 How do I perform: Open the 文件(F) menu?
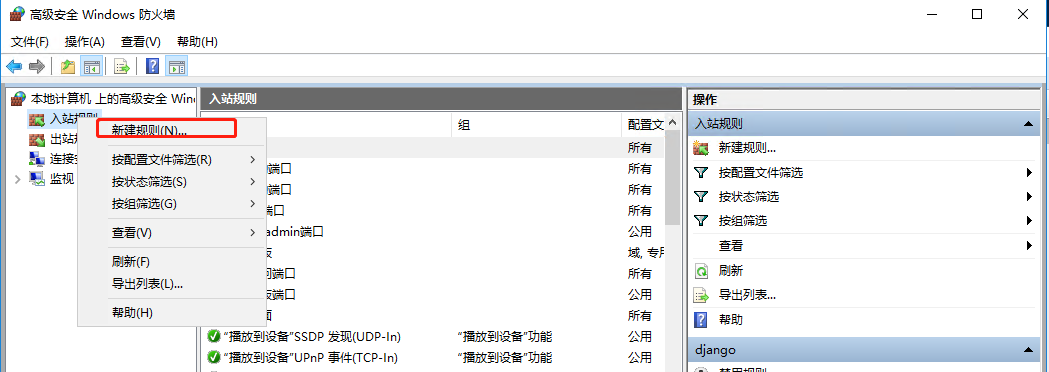30,41
